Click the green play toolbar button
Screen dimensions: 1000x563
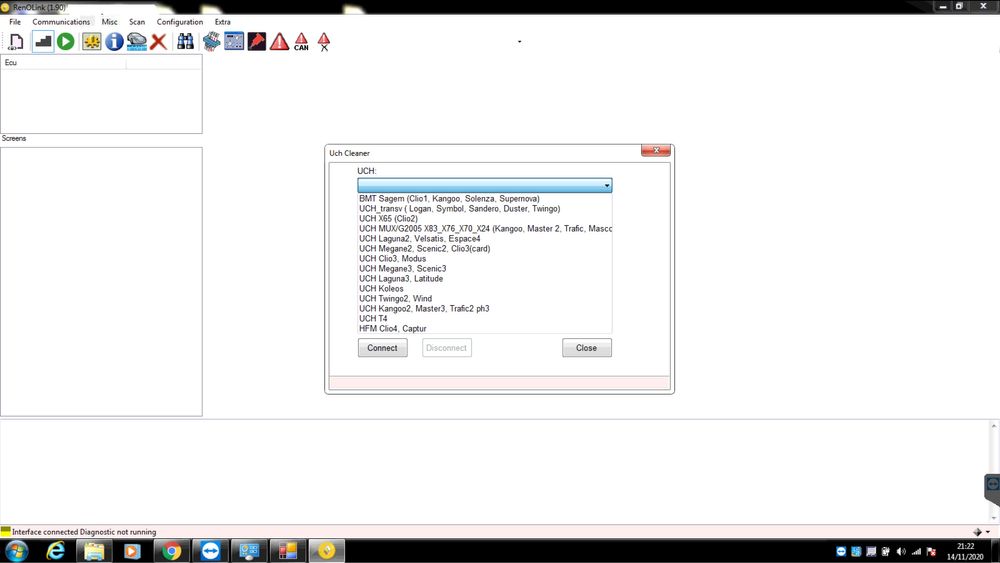point(66,42)
